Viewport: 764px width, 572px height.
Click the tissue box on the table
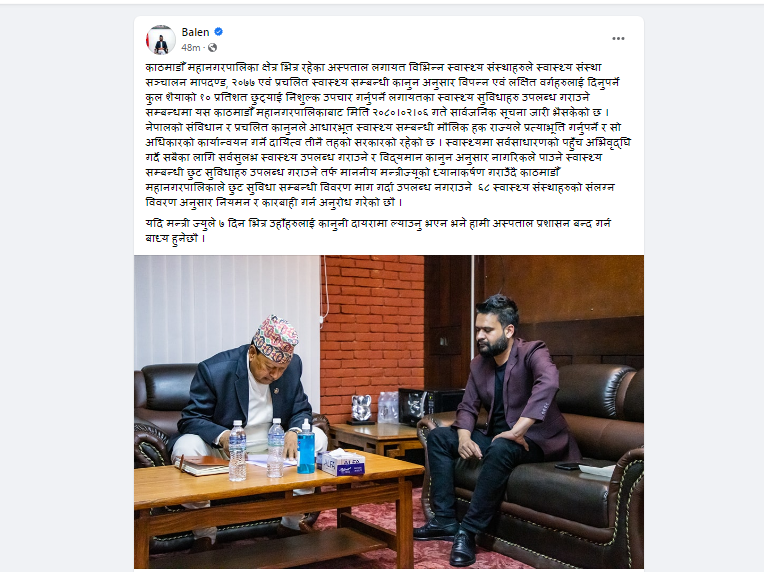point(341,462)
